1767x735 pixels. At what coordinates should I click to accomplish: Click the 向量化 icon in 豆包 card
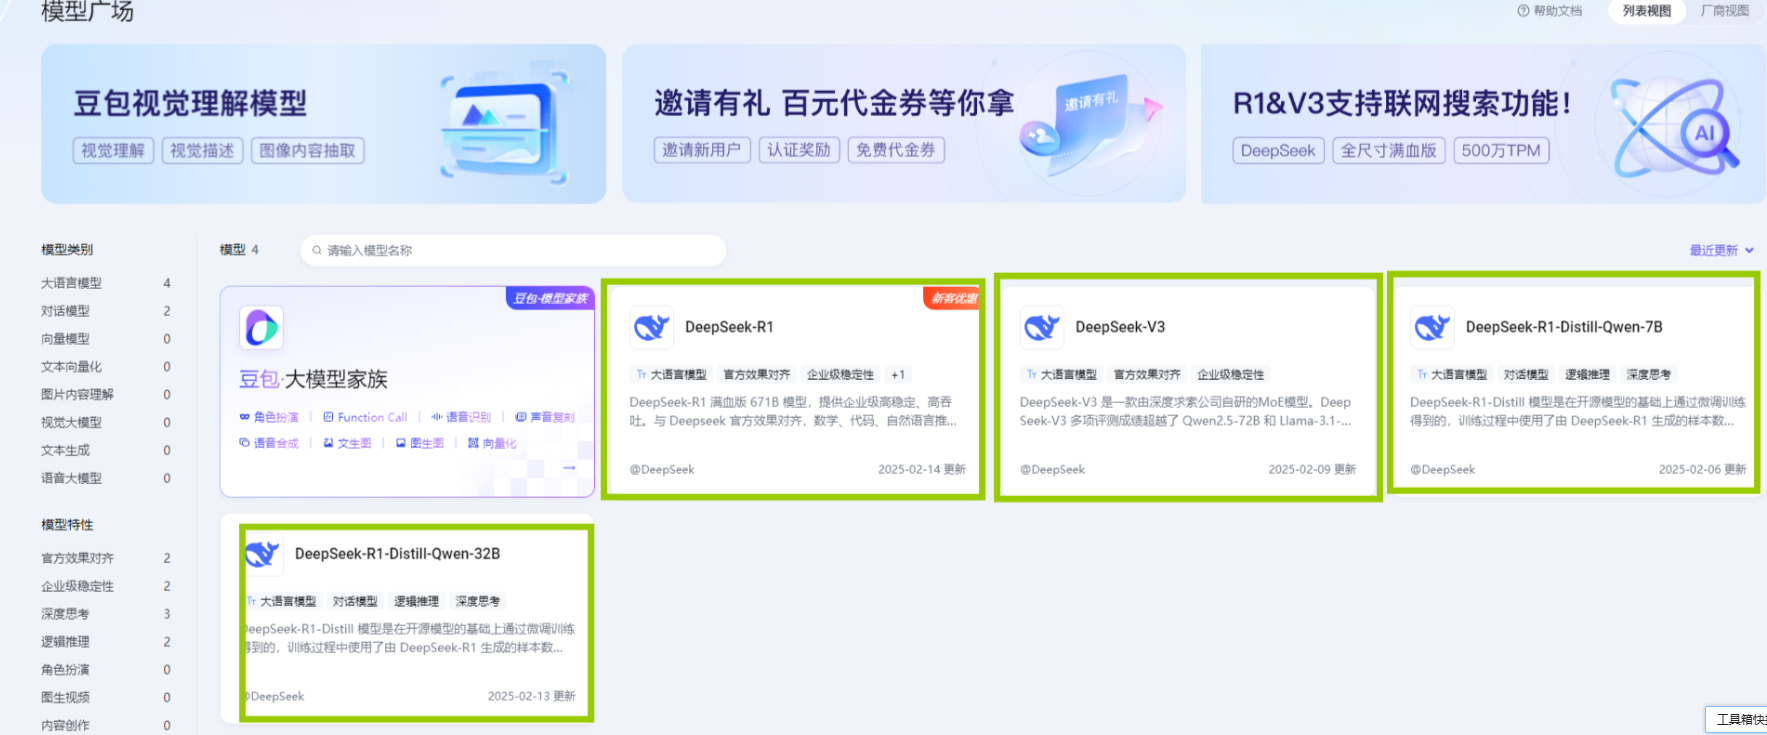[473, 443]
